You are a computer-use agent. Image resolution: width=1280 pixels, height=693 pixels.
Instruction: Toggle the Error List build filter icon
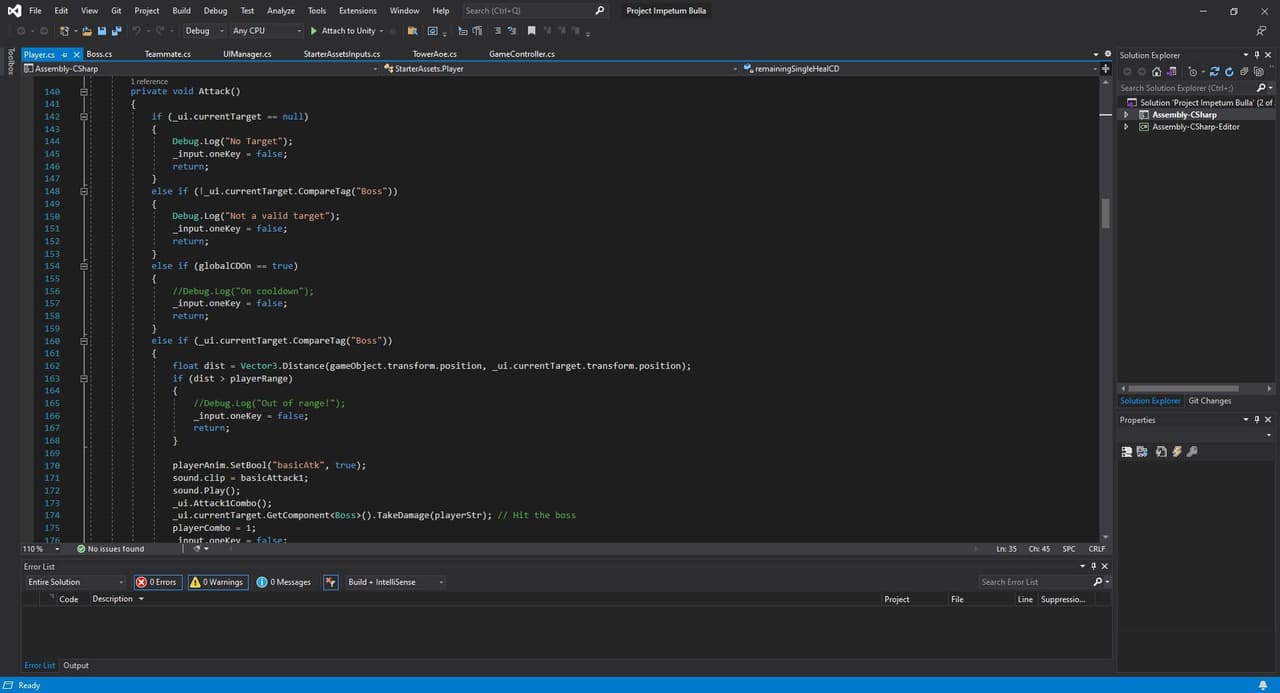[x=331, y=582]
